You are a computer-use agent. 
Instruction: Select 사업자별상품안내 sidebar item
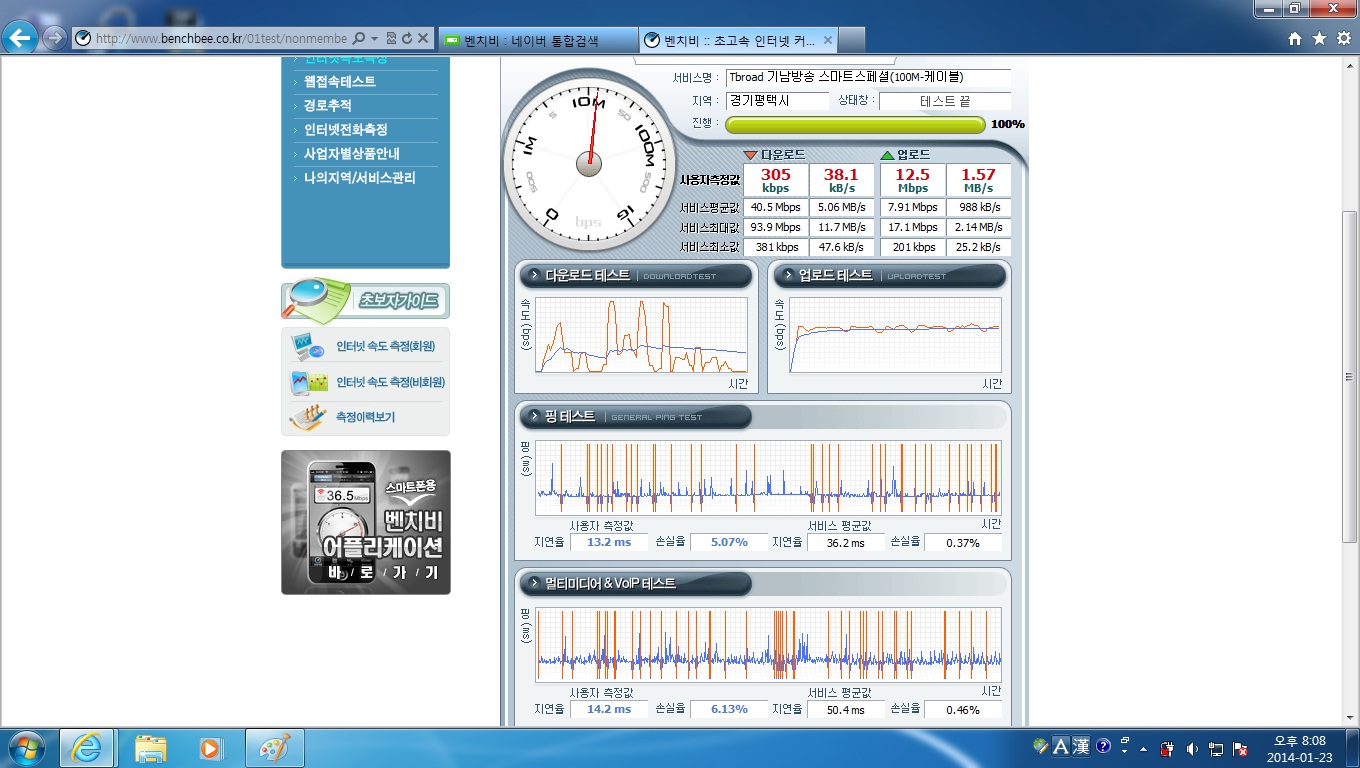[352, 154]
